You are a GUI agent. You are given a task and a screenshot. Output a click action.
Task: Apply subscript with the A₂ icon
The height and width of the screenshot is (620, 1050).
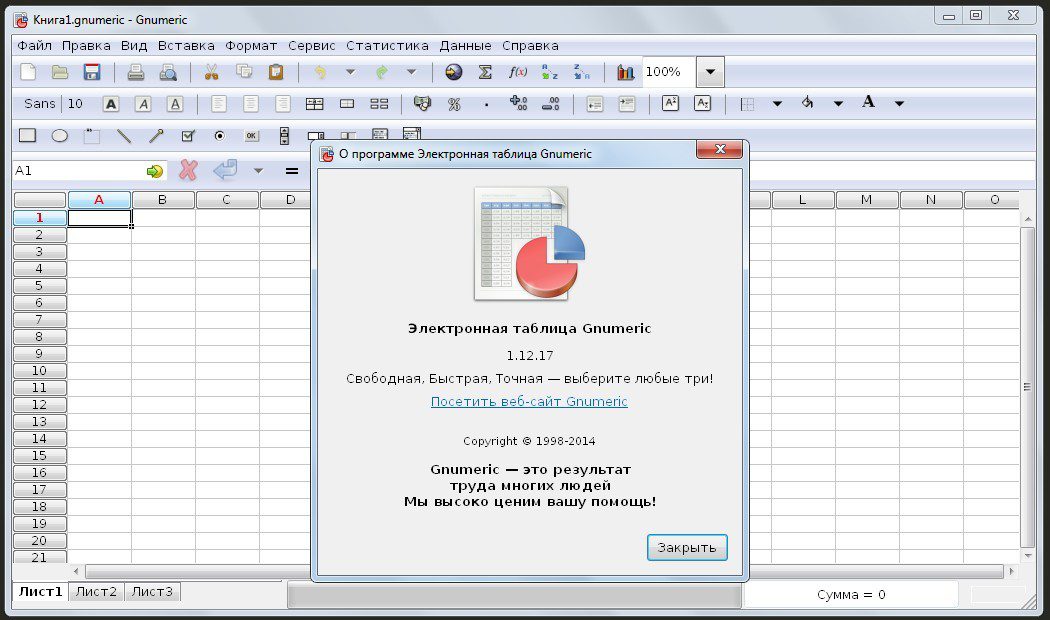702,103
